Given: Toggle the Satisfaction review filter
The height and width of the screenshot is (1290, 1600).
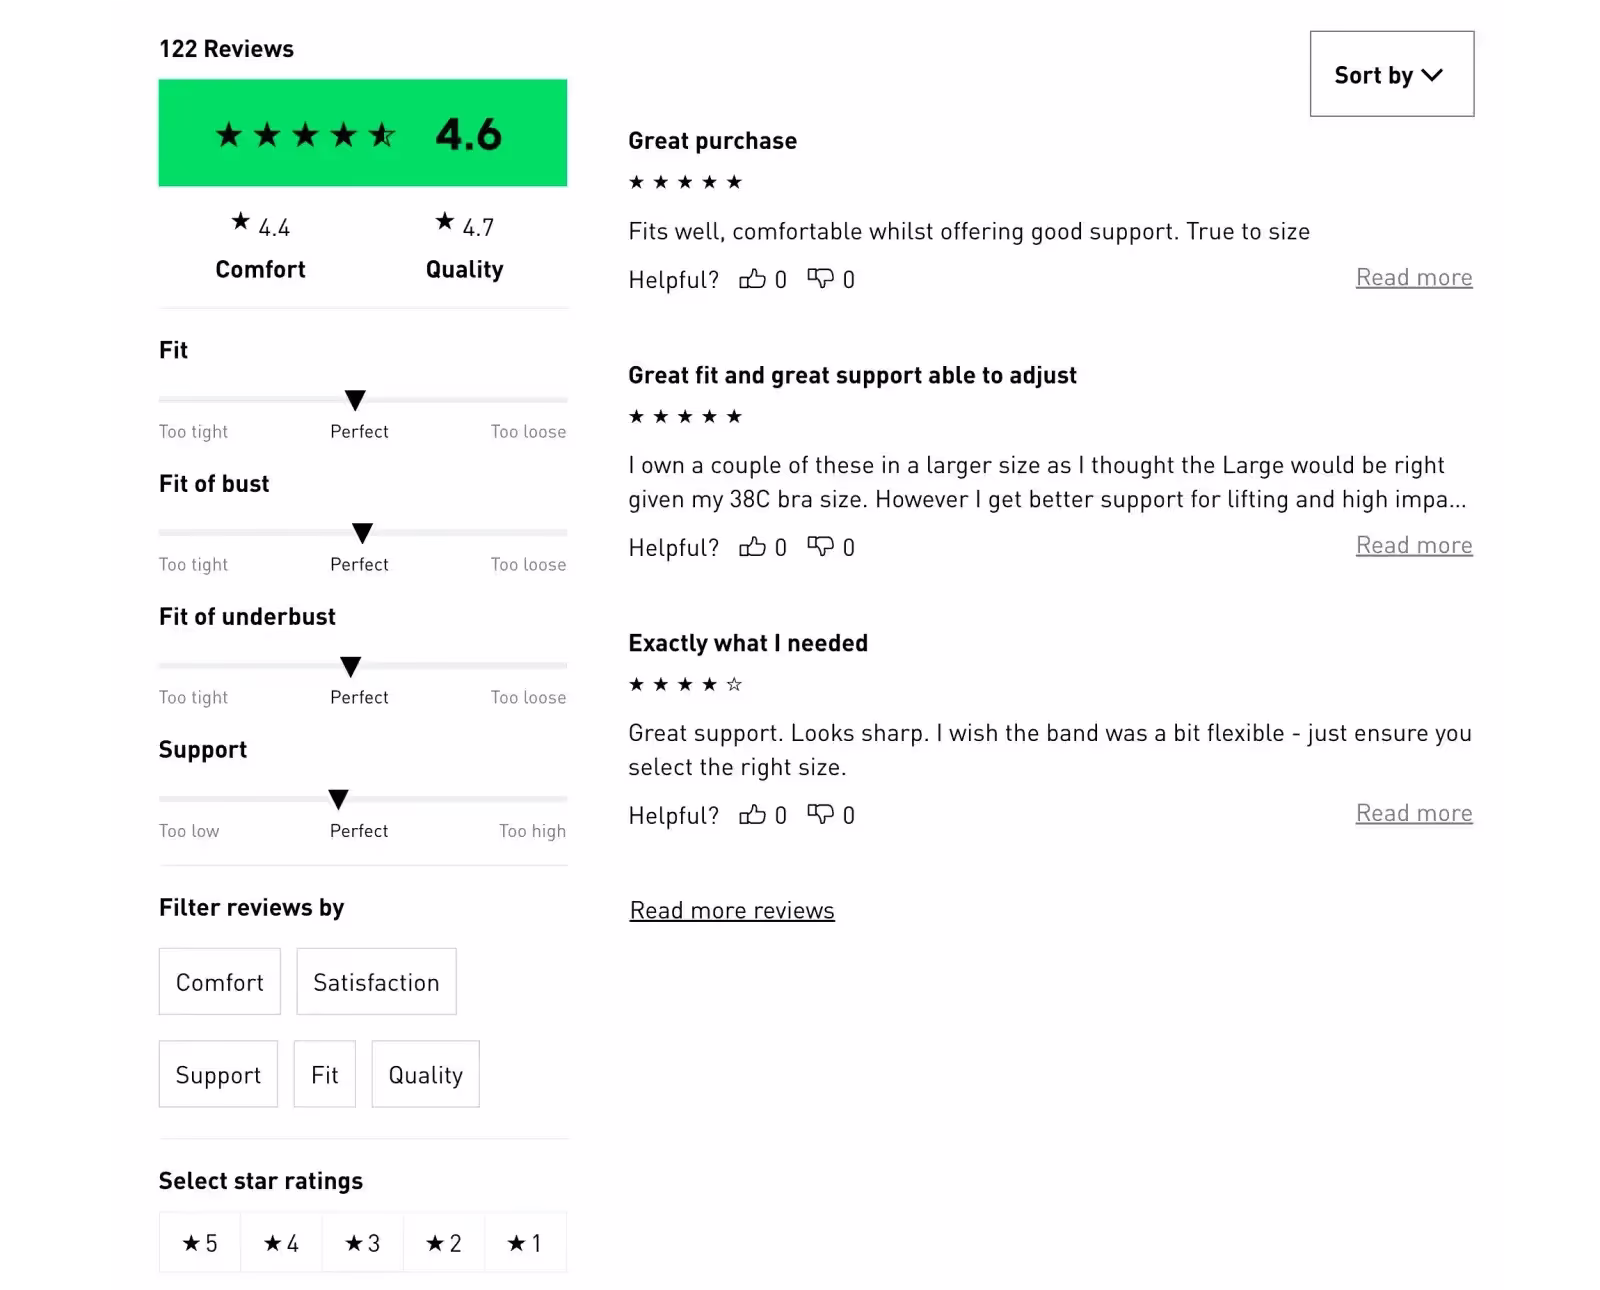Looking at the screenshot, I should pyautogui.click(x=376, y=982).
